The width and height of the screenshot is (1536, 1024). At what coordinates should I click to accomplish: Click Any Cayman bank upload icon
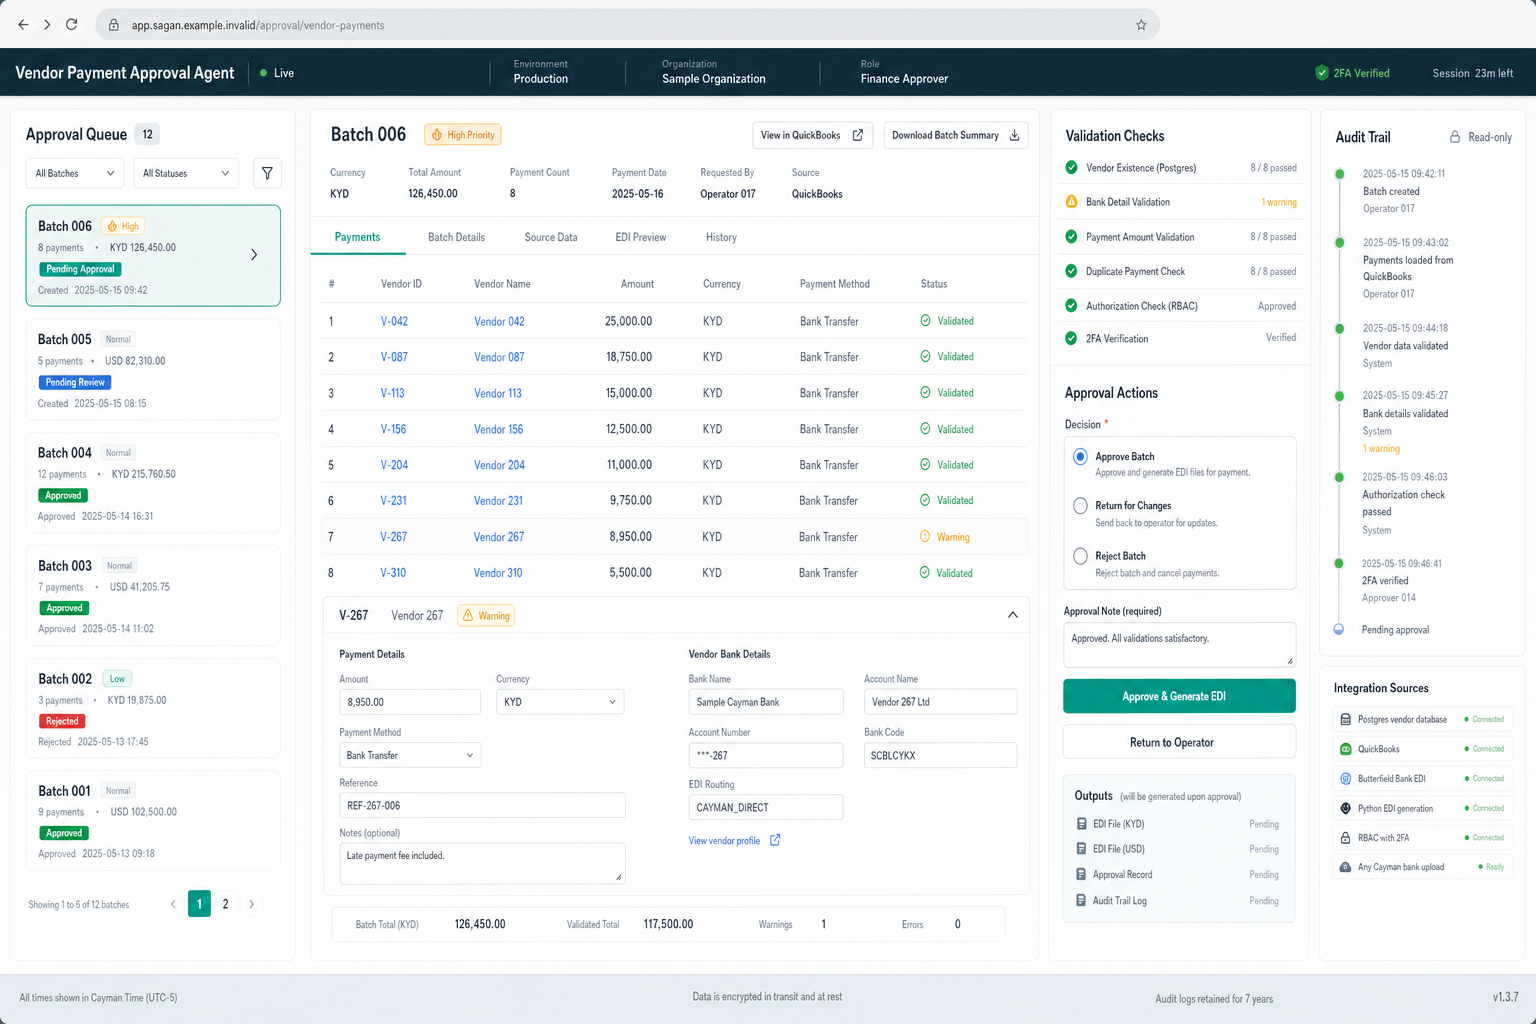[1346, 867]
